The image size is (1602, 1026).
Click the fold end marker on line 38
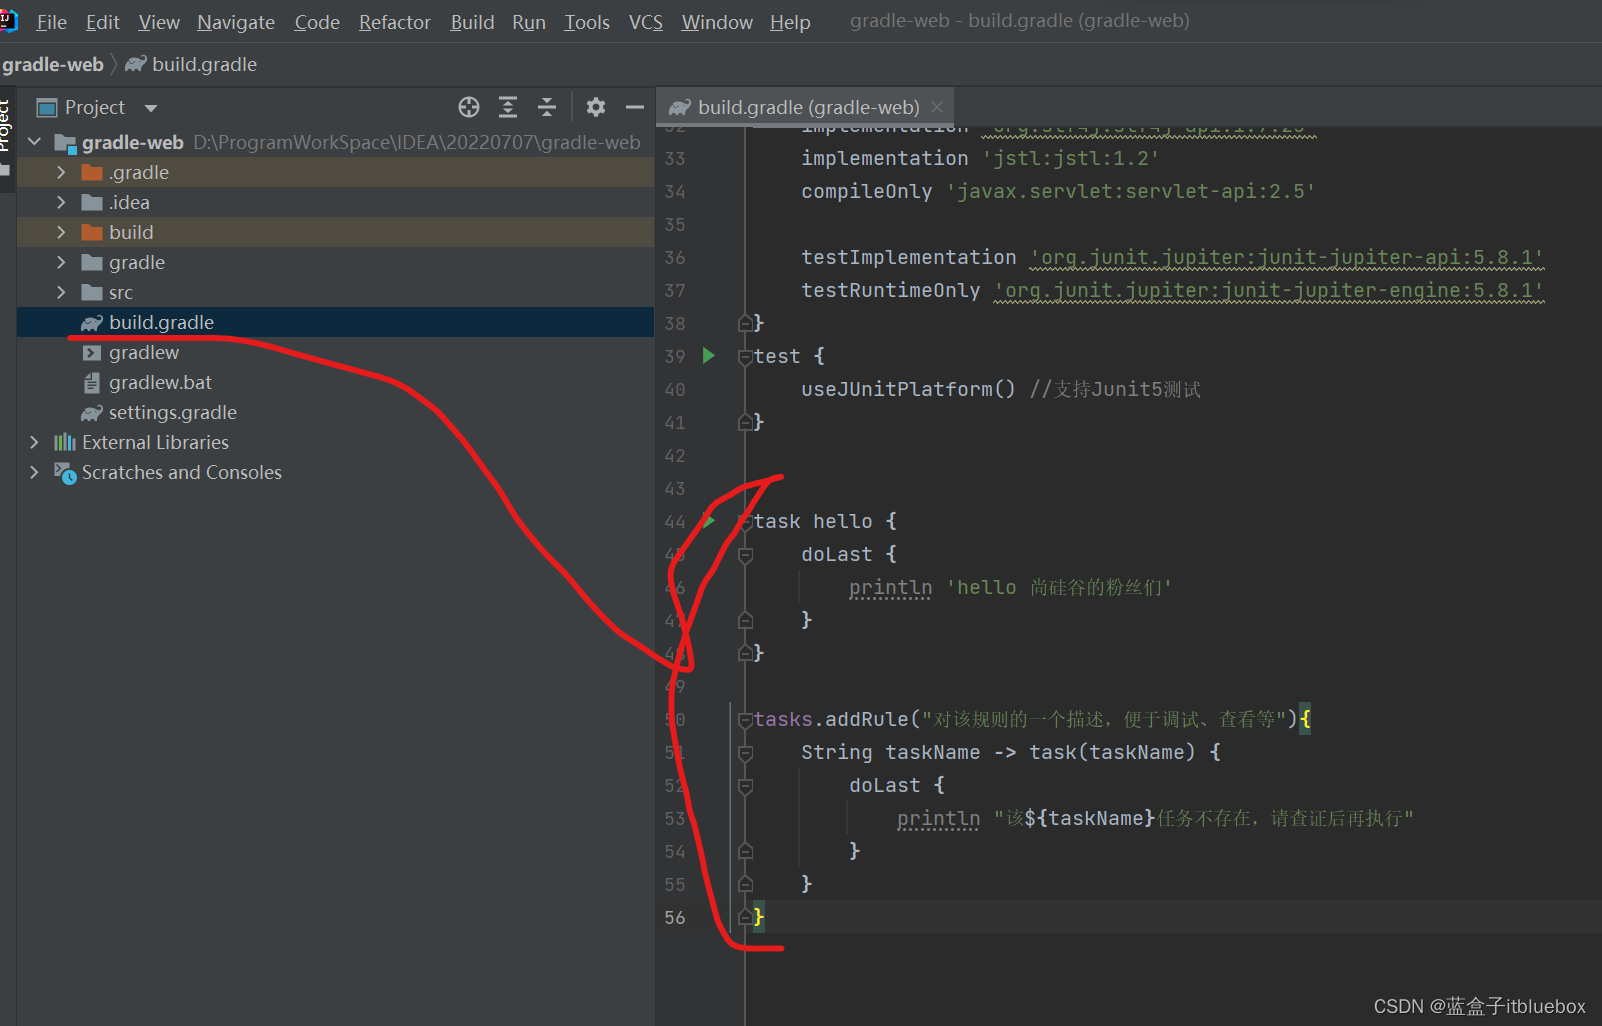pyautogui.click(x=745, y=323)
